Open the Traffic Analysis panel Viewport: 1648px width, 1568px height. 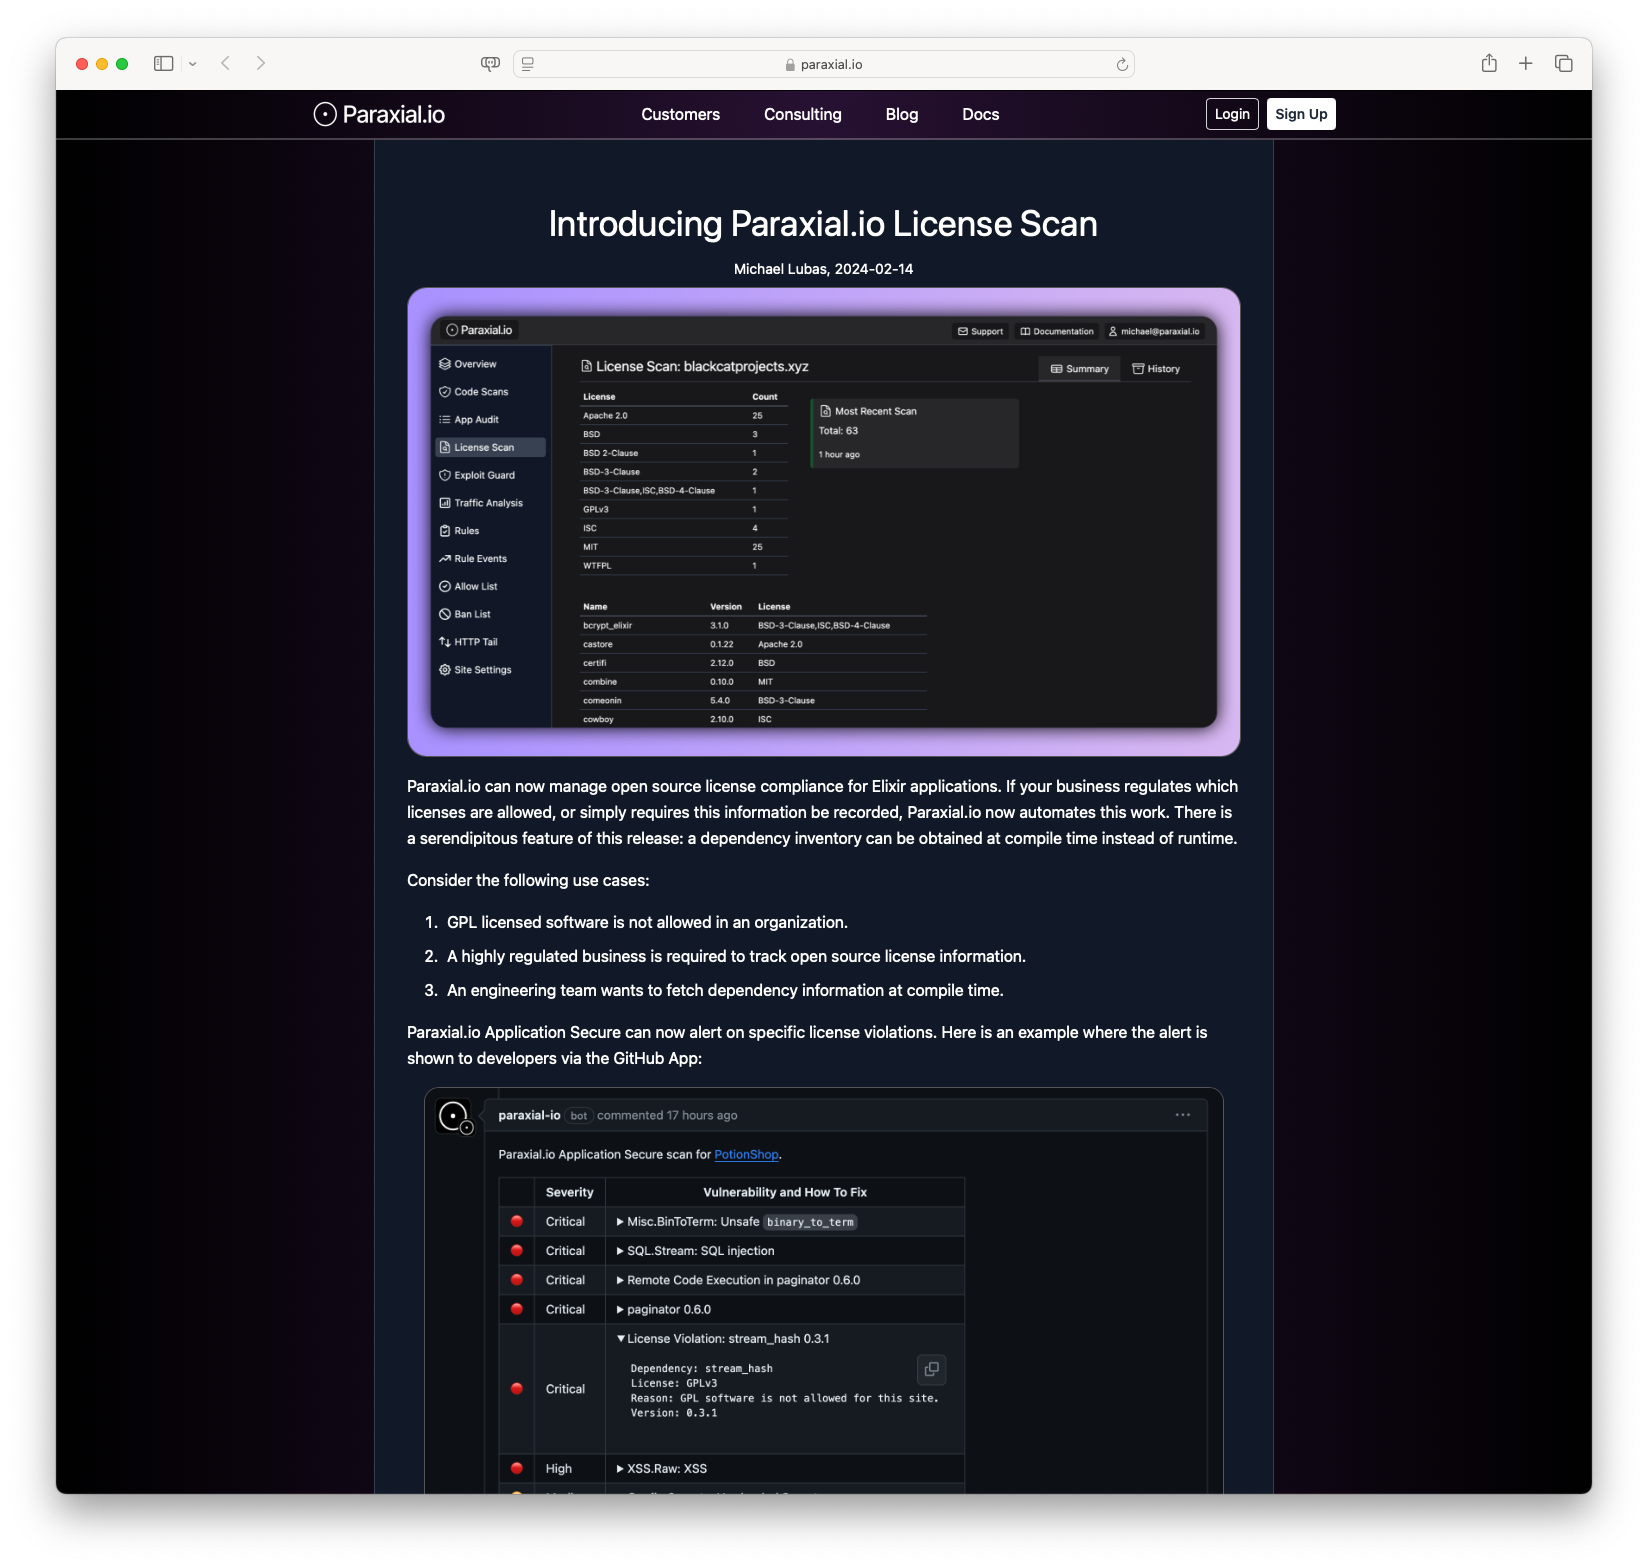pos(488,503)
